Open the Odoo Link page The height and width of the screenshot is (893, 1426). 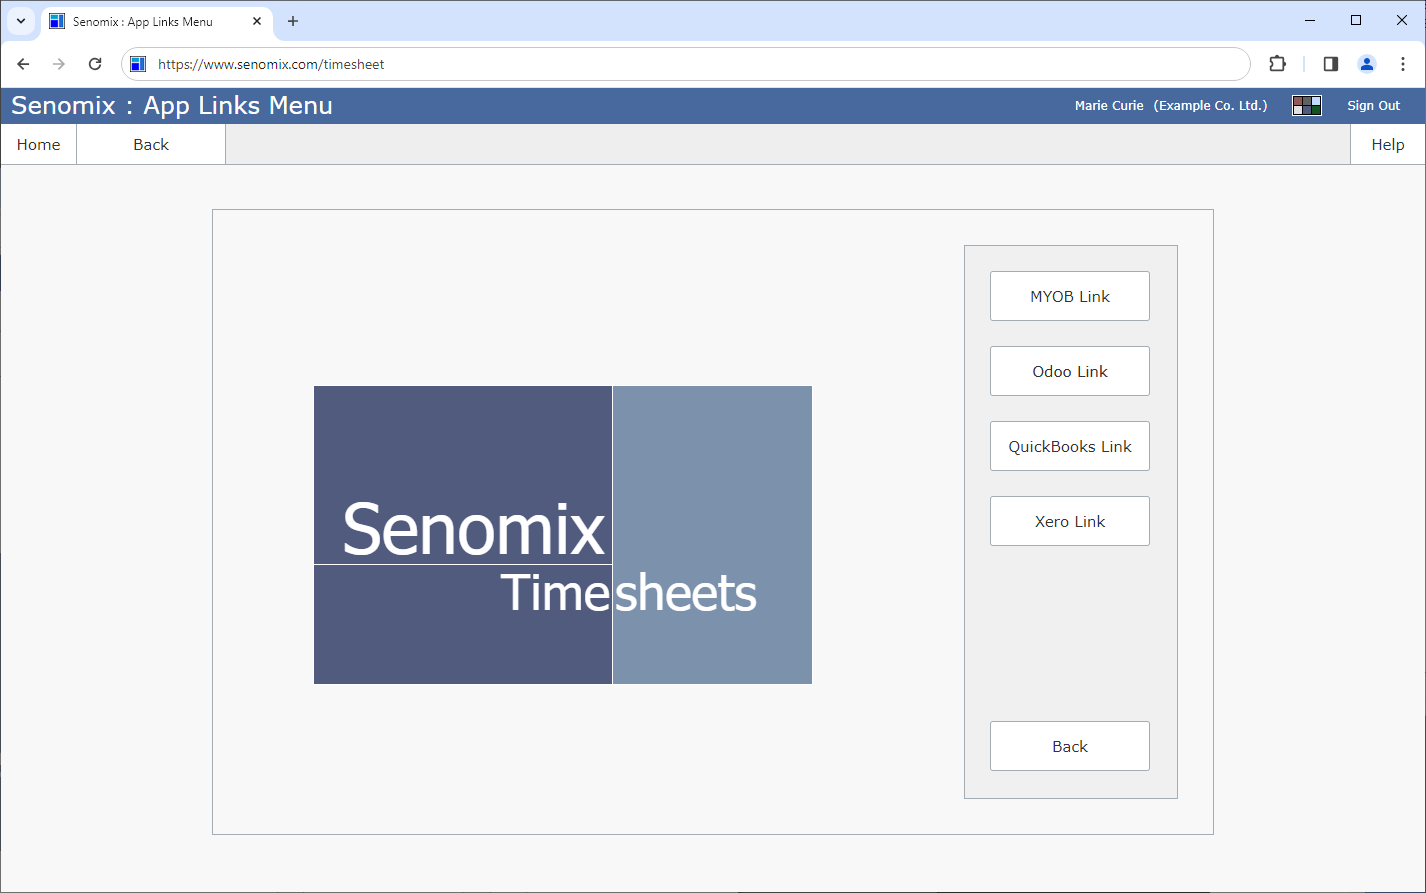tap(1069, 371)
